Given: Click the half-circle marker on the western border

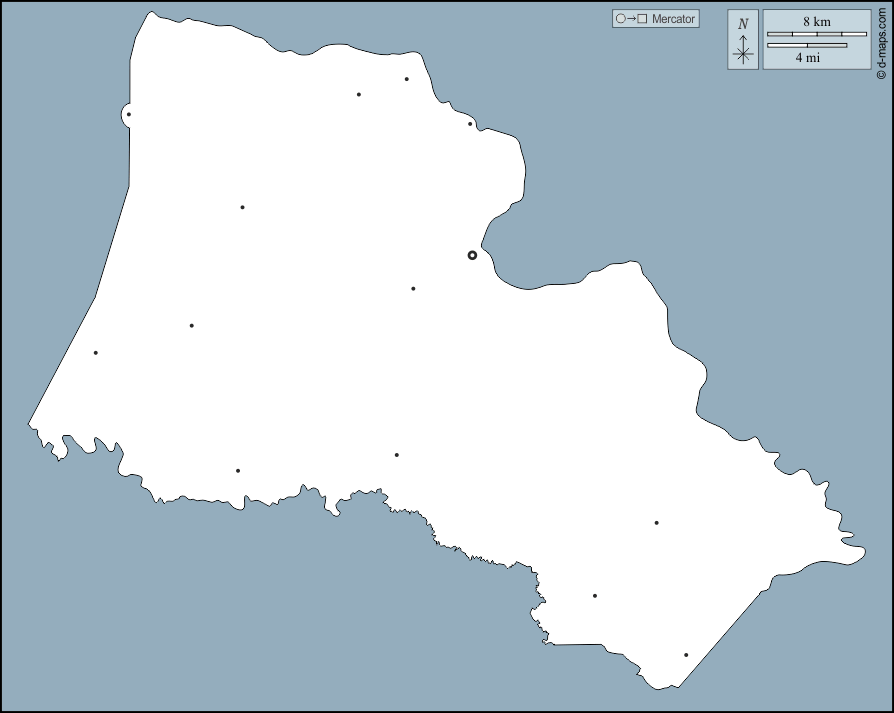Looking at the screenshot, I should pos(127,114).
